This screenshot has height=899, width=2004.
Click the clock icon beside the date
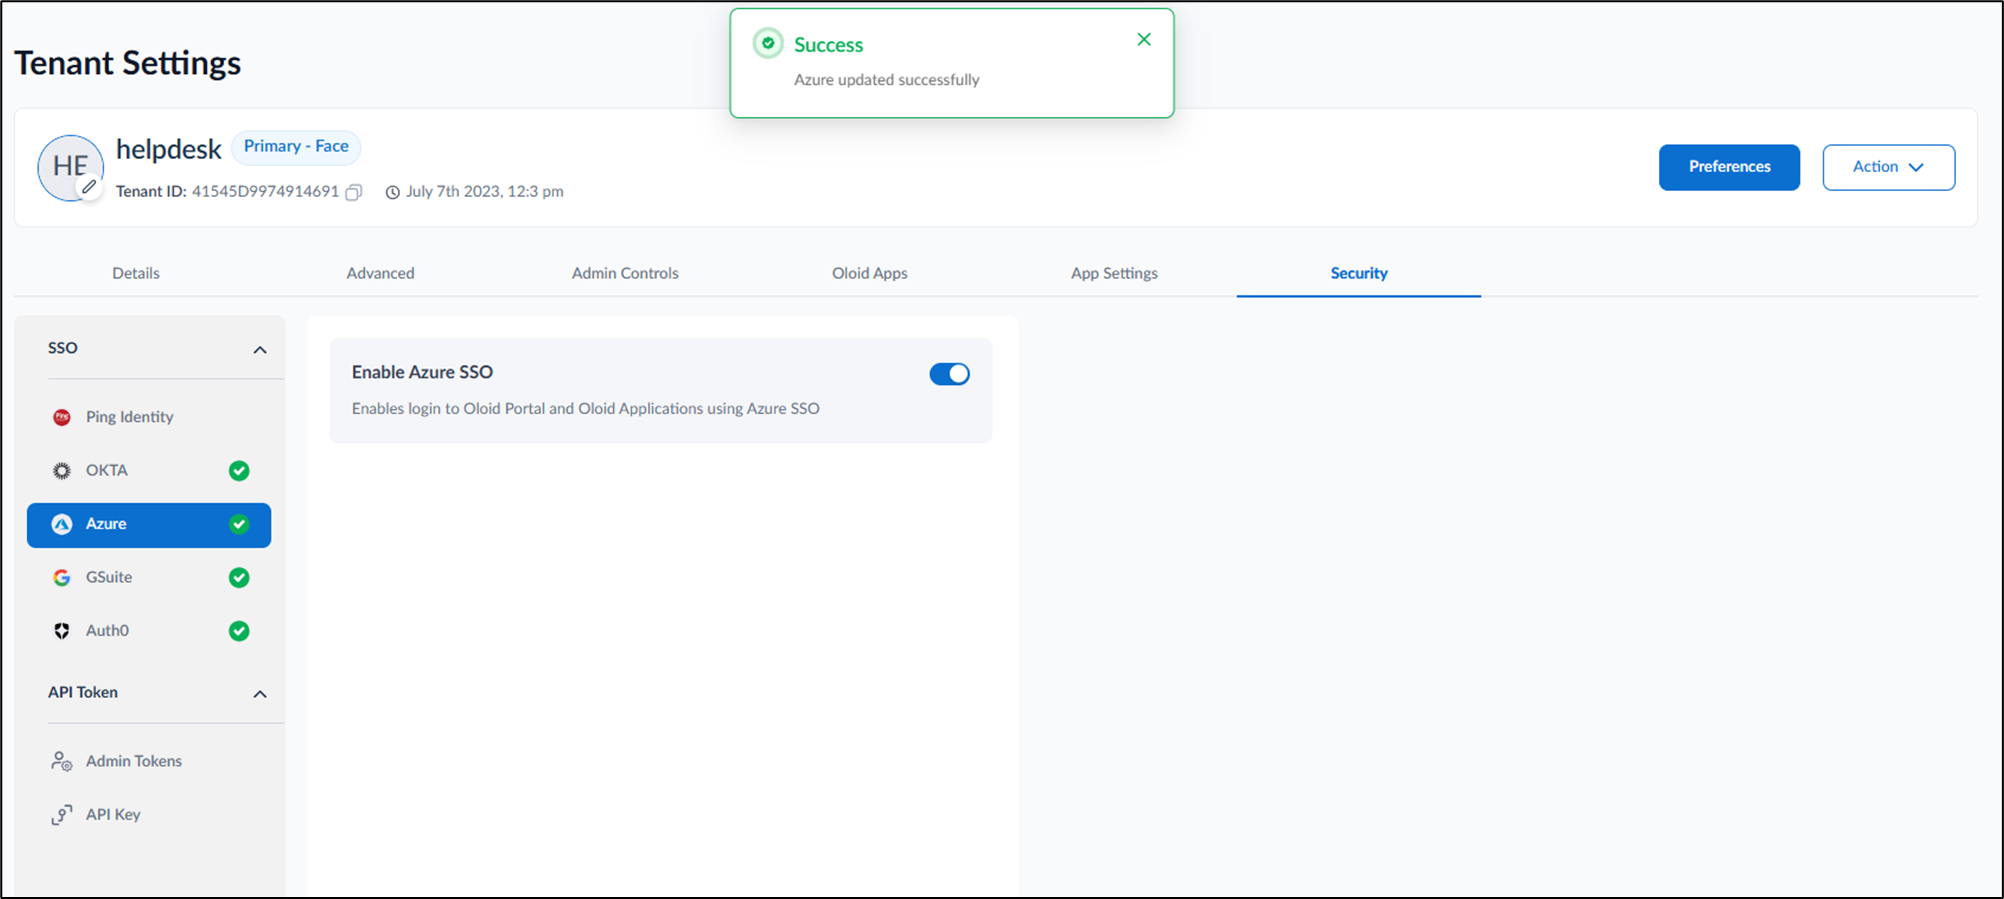click(x=392, y=192)
